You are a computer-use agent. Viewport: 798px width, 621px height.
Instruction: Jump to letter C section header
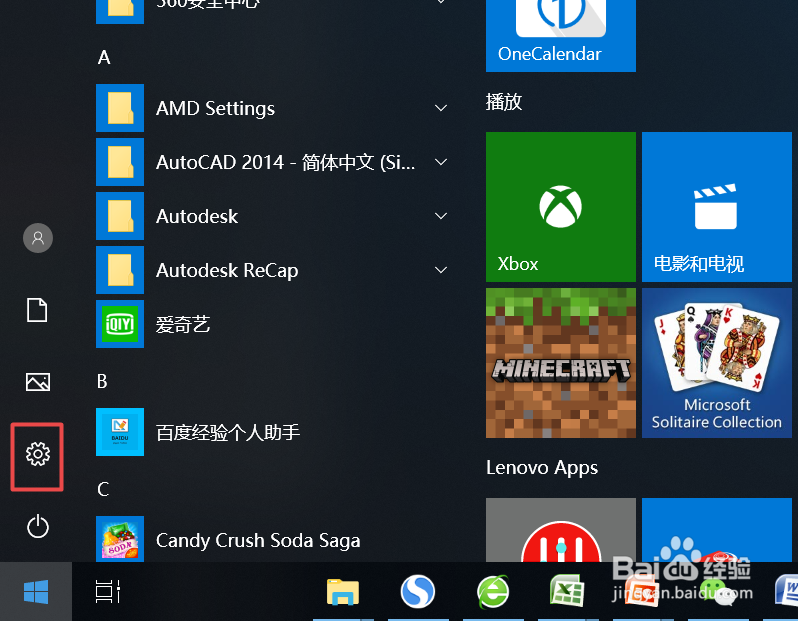(x=103, y=489)
